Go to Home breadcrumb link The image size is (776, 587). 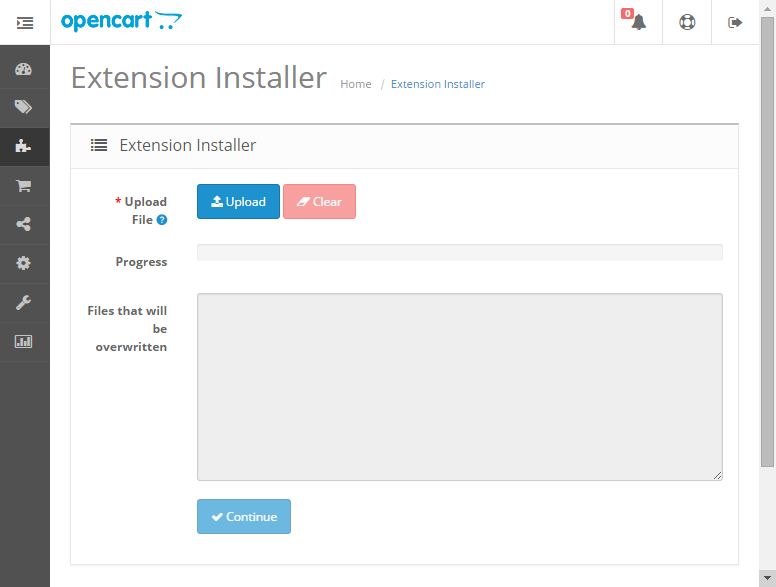pyautogui.click(x=356, y=84)
